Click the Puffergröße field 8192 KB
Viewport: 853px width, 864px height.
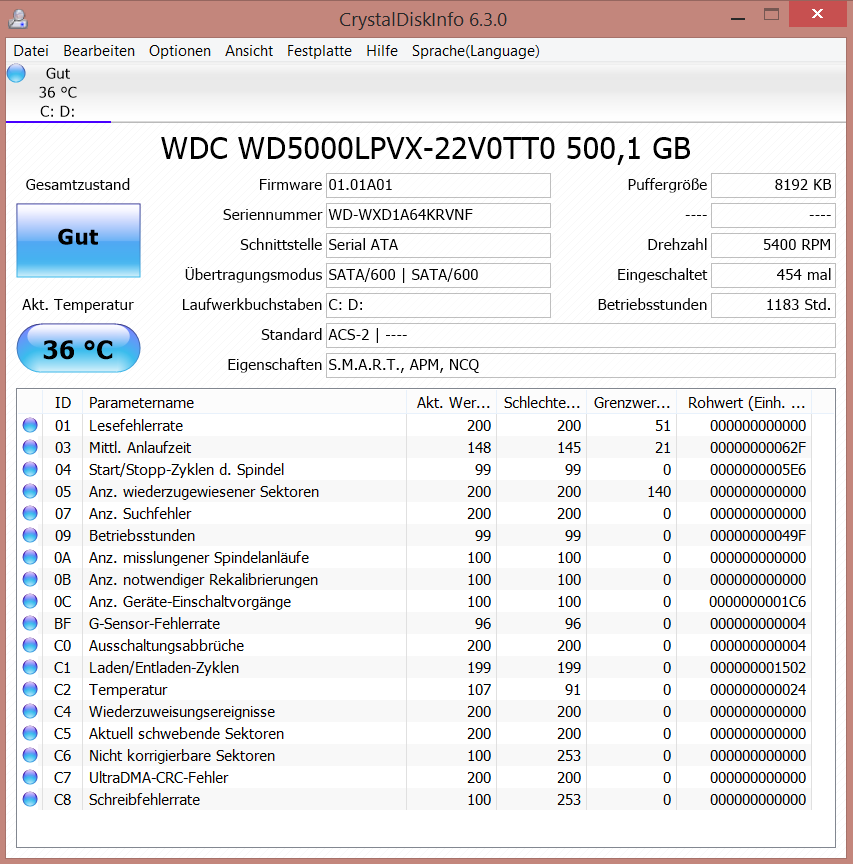tap(773, 185)
